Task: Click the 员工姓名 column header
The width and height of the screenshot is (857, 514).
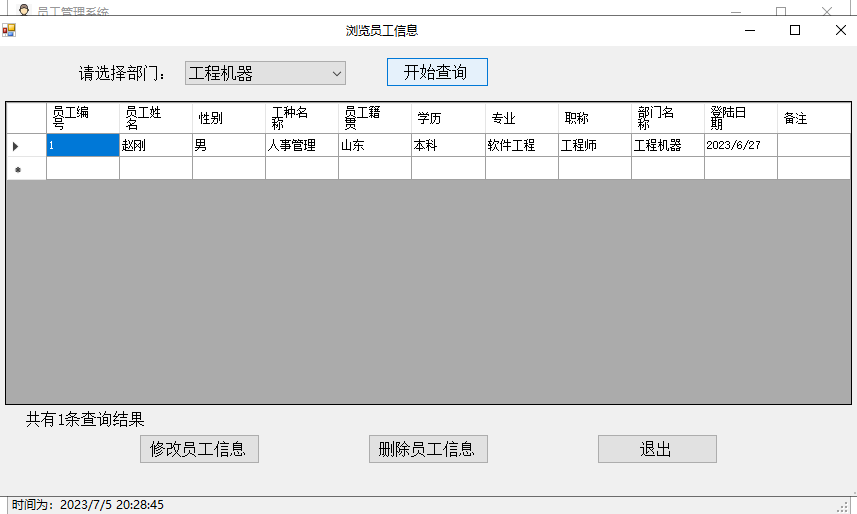Action: tap(155, 118)
